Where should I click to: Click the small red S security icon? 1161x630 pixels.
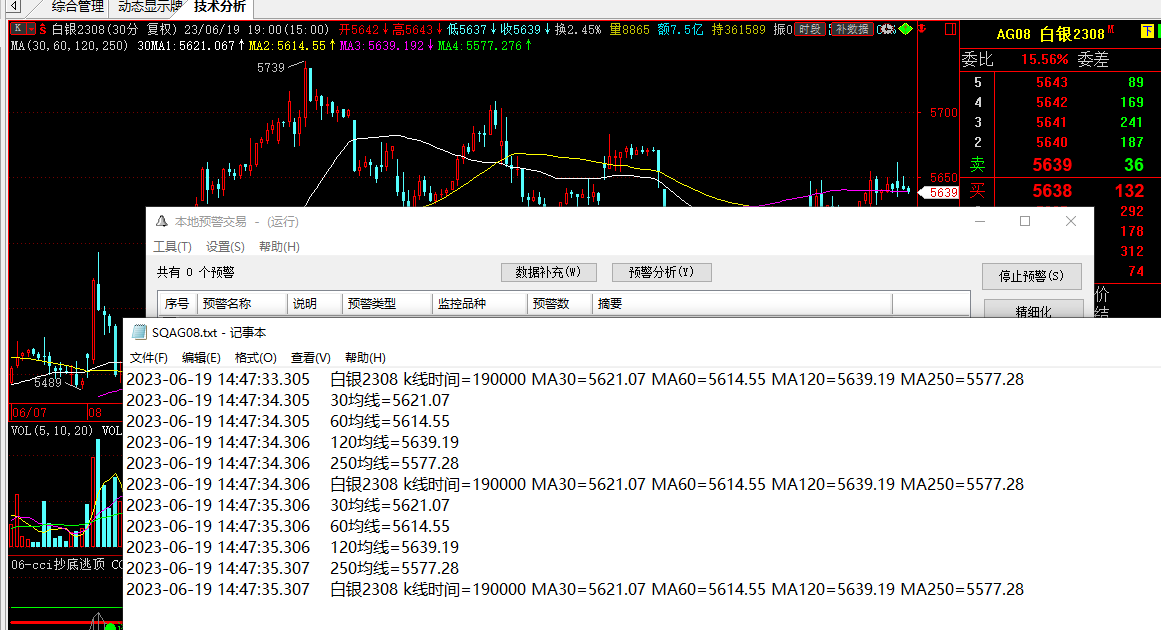tap(43, 29)
